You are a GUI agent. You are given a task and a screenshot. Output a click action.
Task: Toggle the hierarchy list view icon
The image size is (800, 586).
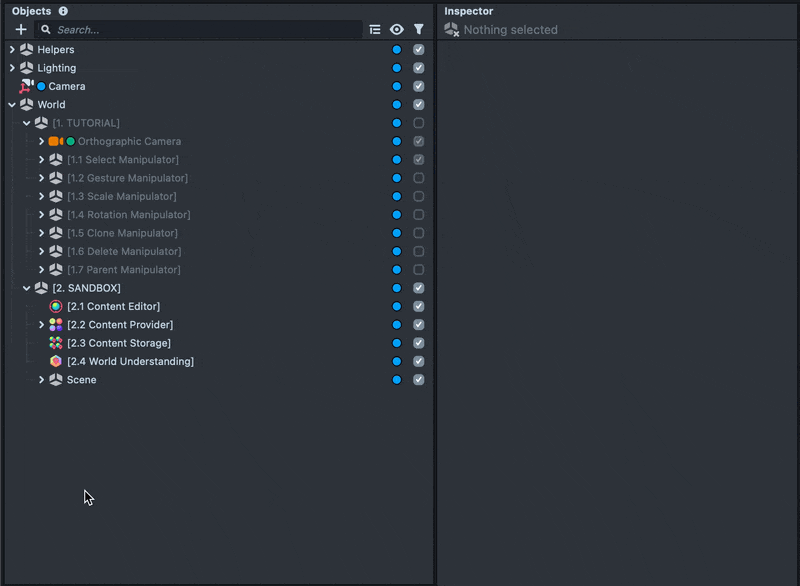point(375,30)
